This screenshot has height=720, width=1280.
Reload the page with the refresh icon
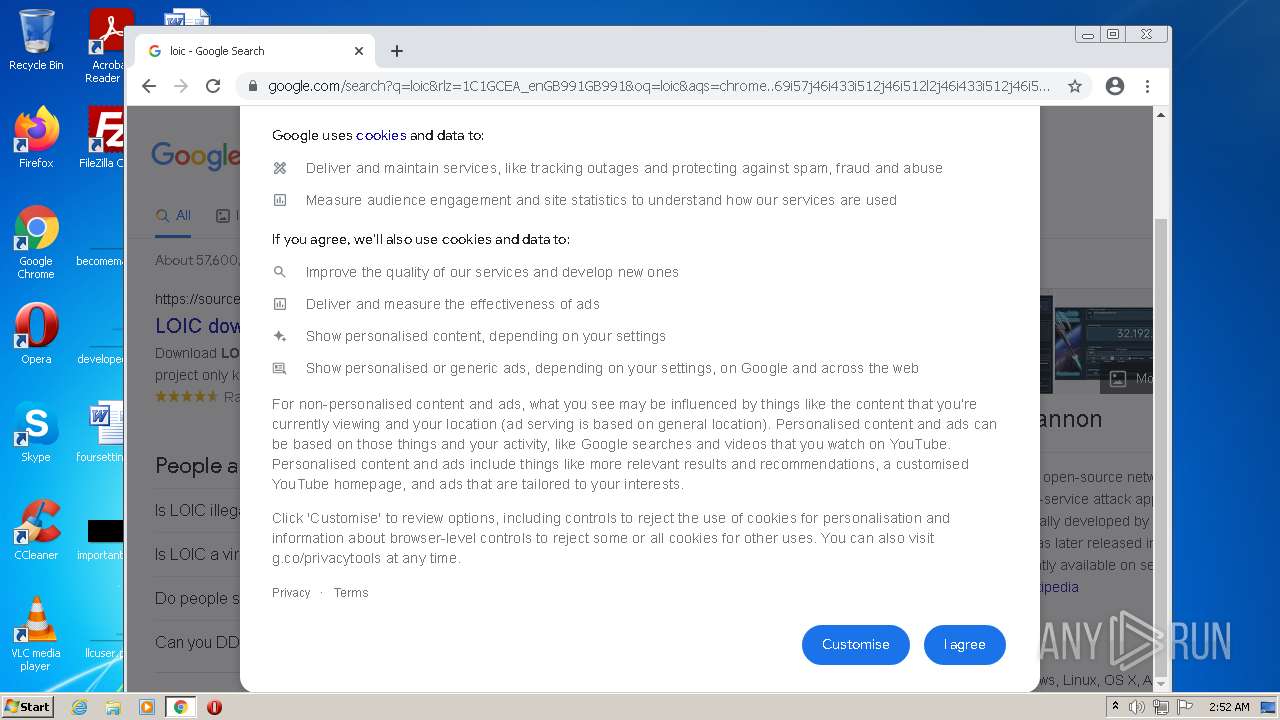213,86
